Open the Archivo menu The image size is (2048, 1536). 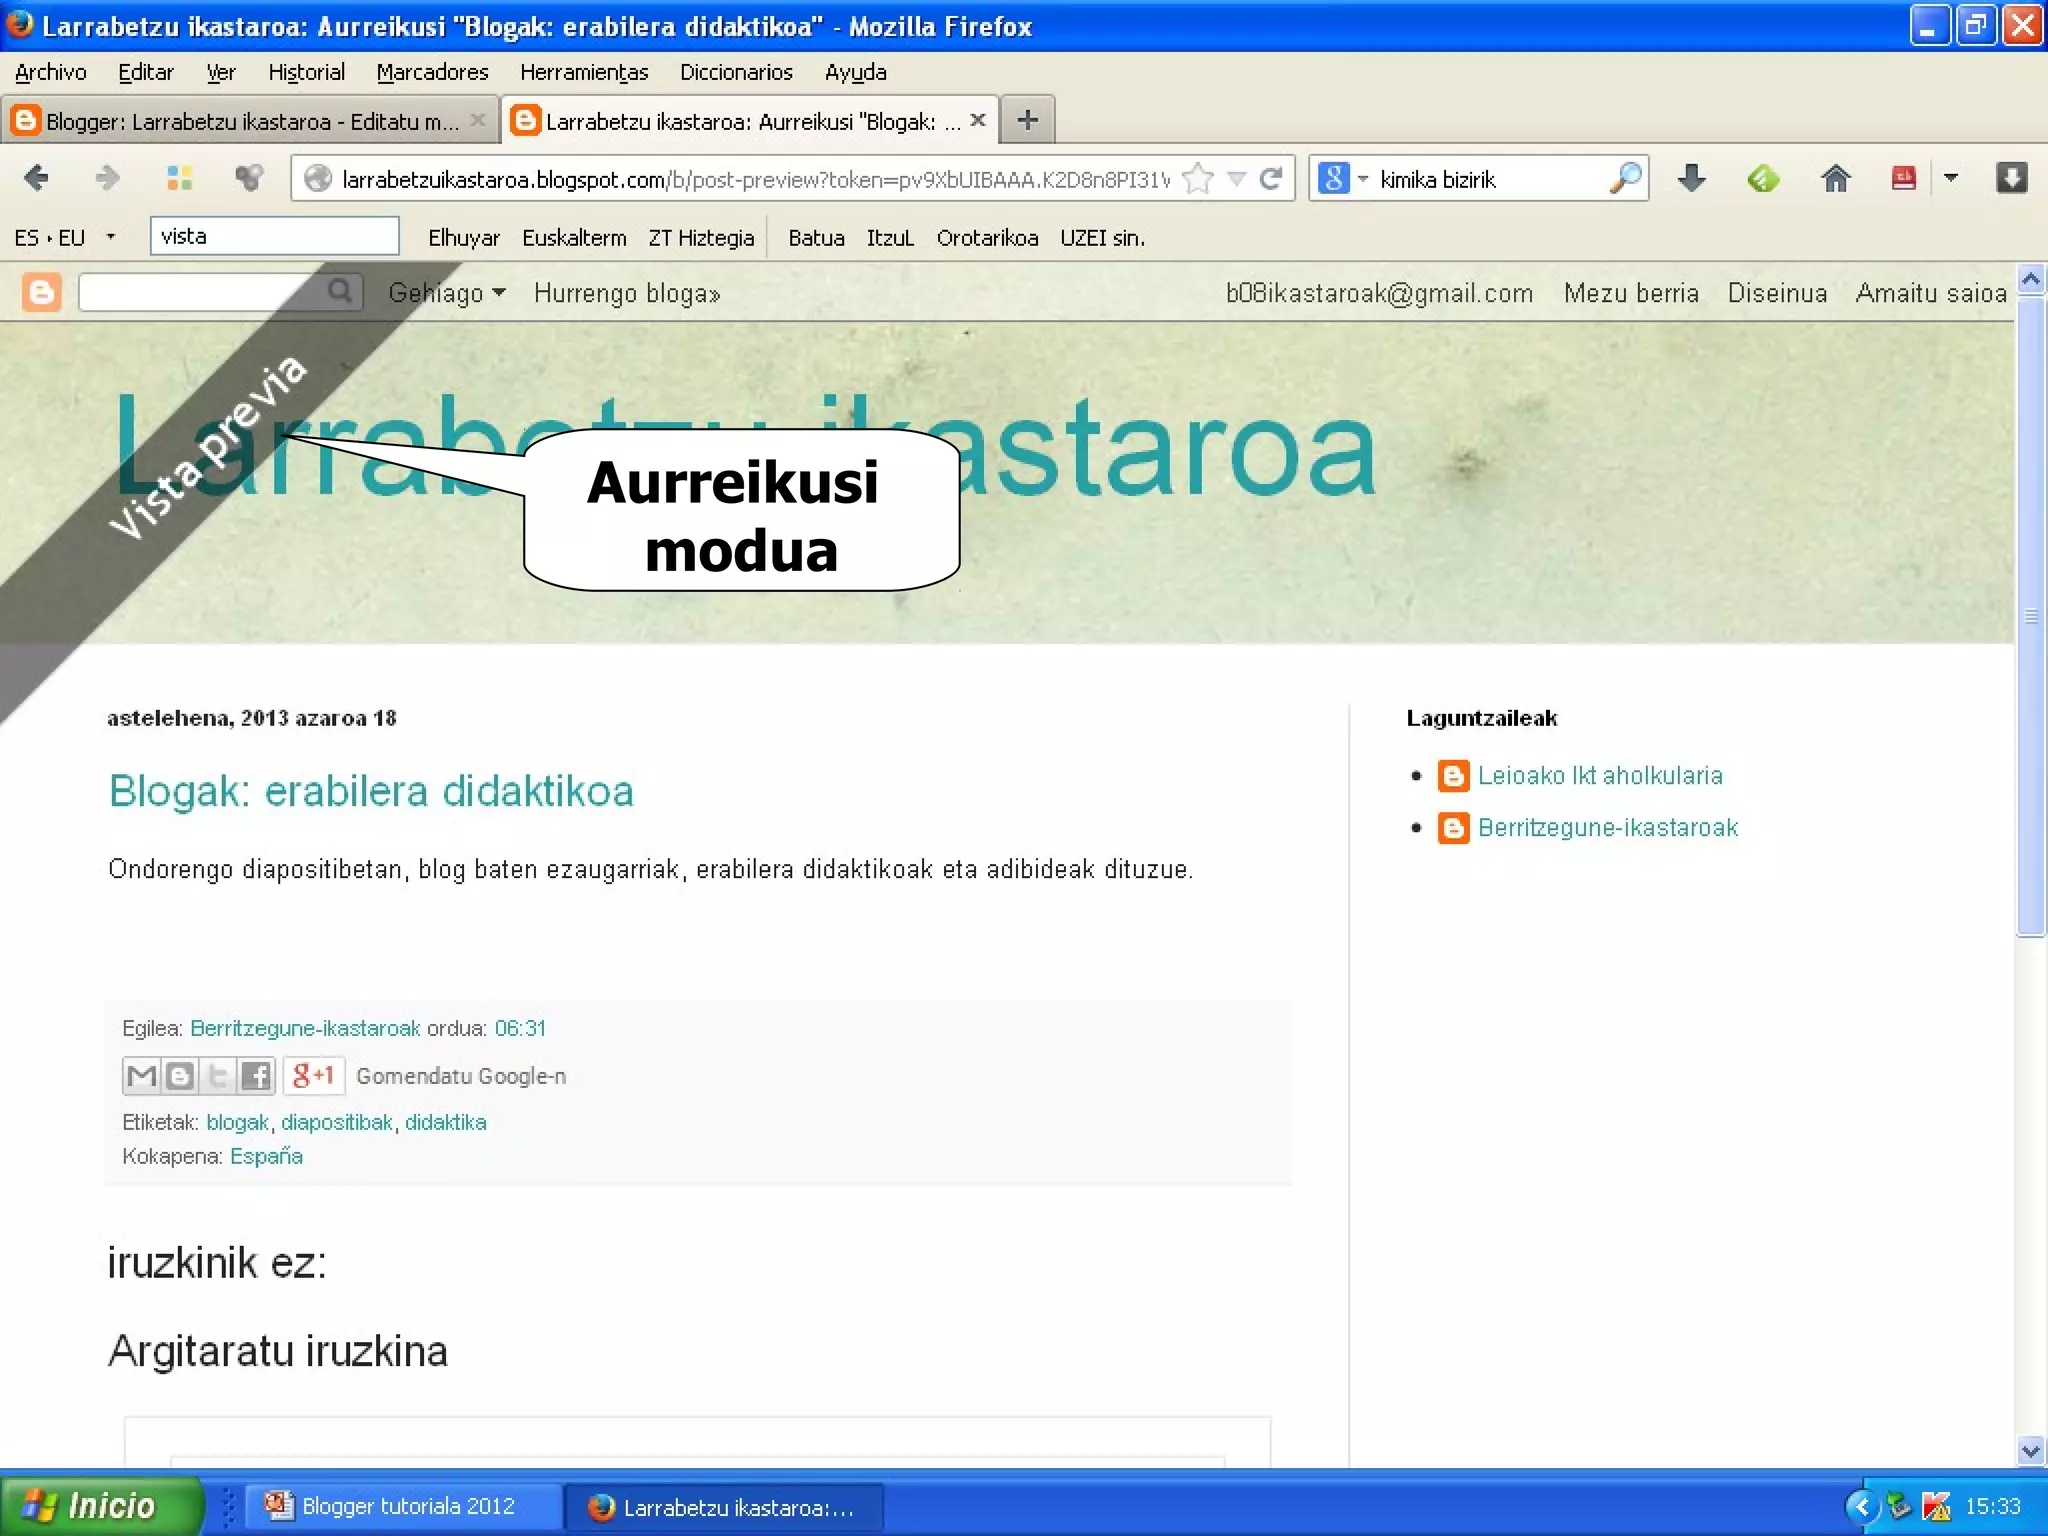pos(50,72)
